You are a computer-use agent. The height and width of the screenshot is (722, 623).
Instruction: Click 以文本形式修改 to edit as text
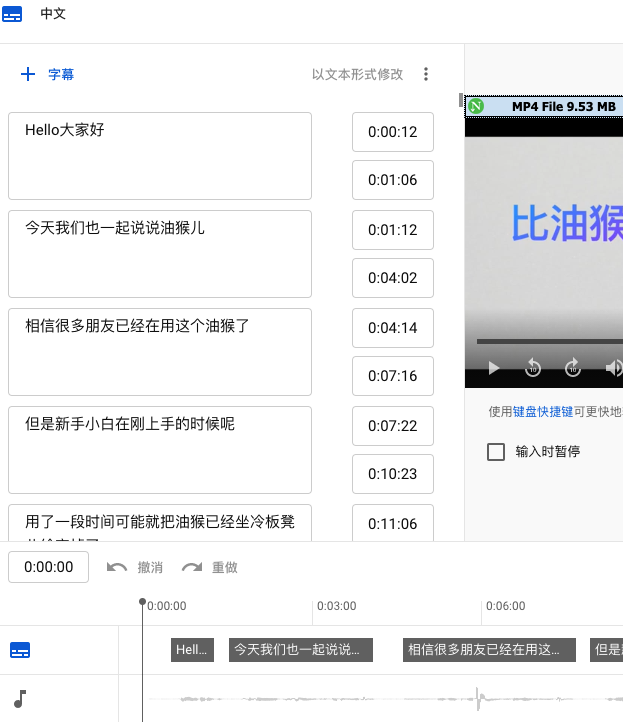(x=357, y=74)
